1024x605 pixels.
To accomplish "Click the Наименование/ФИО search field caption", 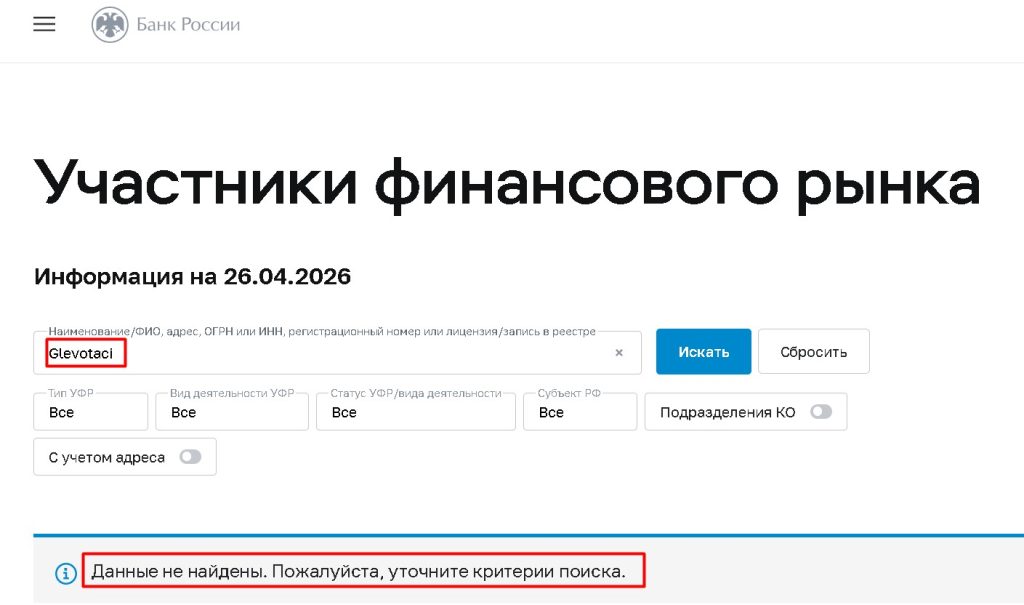I will (322, 331).
